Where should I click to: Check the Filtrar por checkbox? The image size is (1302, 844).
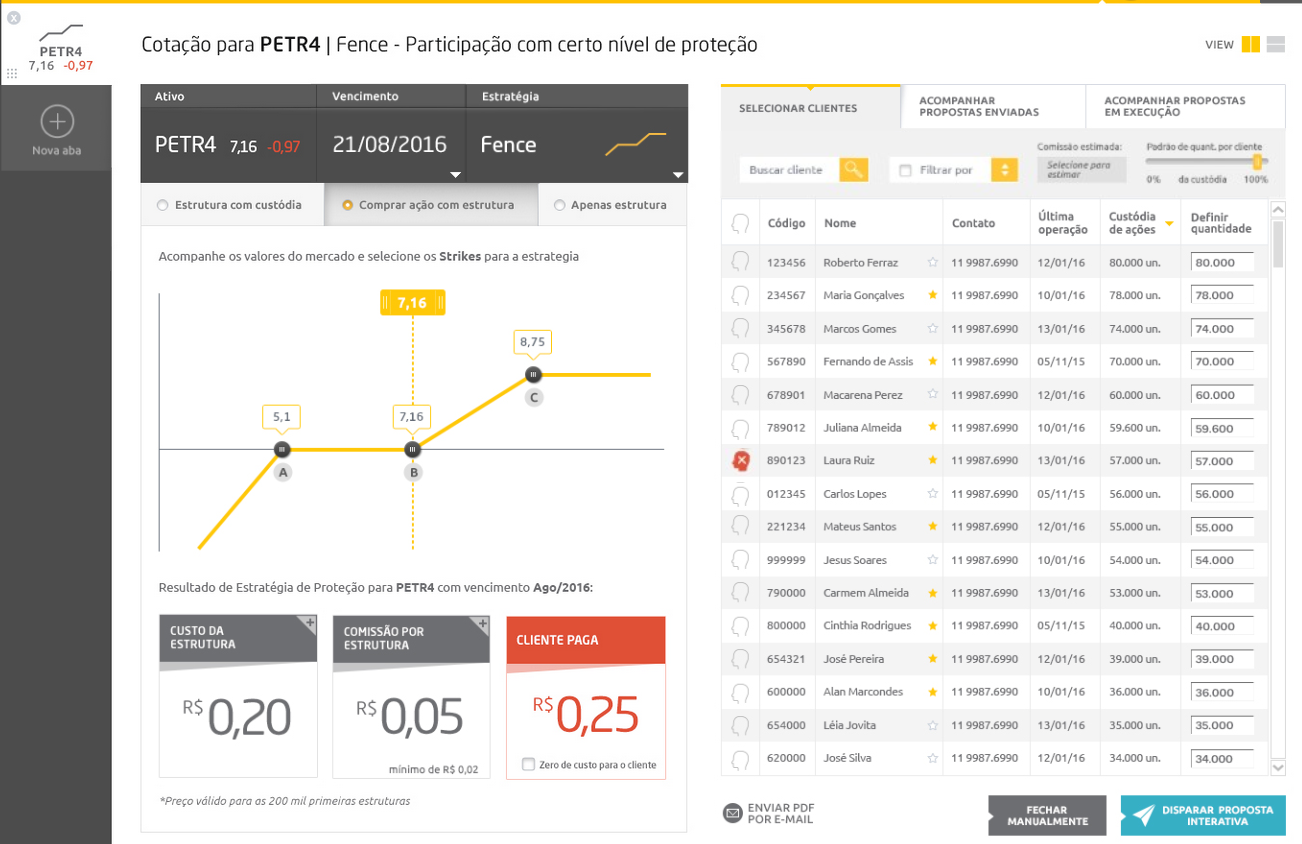pos(906,170)
